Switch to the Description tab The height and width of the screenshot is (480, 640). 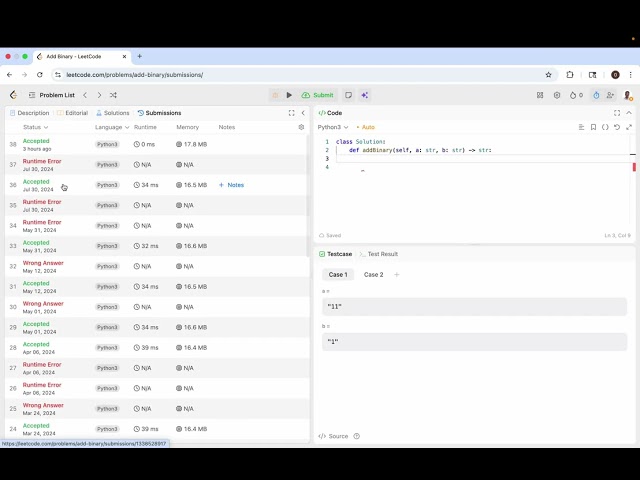pyautogui.click(x=29, y=113)
